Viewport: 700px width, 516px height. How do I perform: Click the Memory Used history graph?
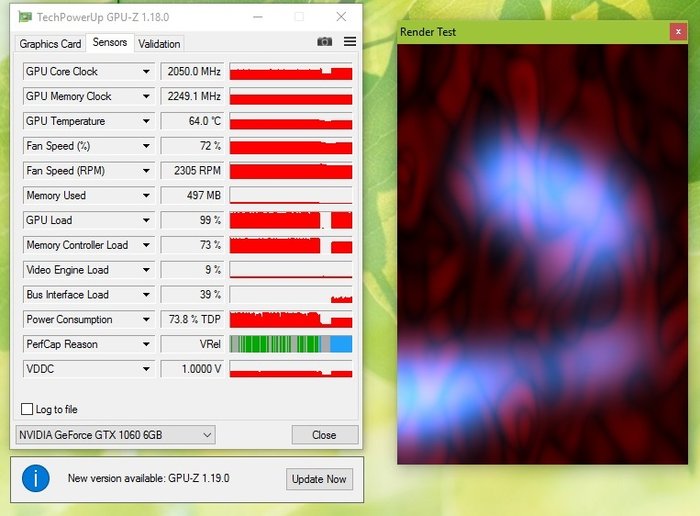(291, 196)
